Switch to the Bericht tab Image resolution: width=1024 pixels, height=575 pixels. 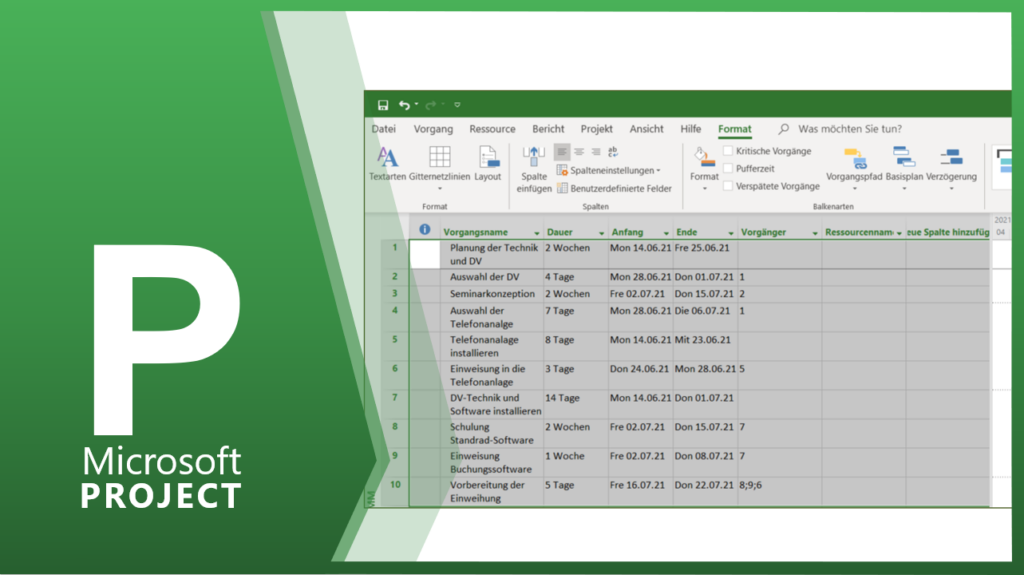pos(548,129)
